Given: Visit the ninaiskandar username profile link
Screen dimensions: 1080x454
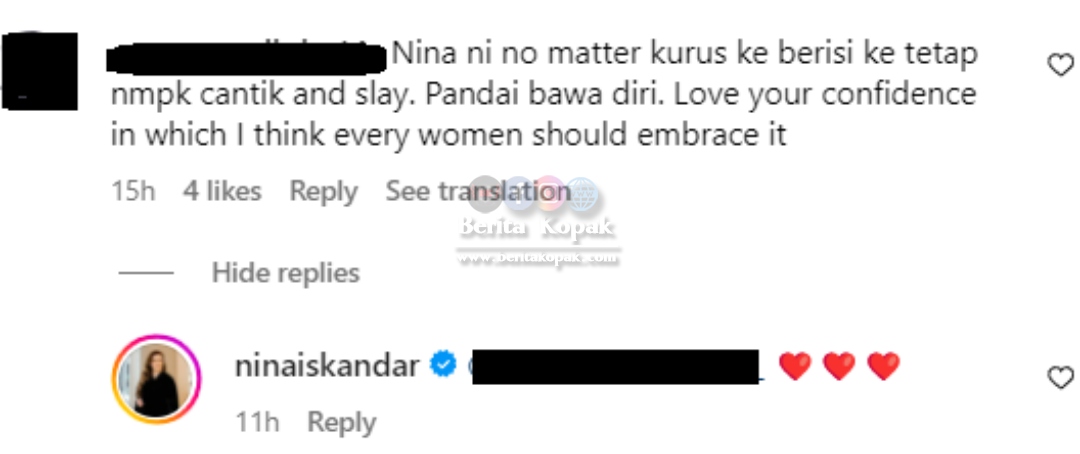Looking at the screenshot, I should (x=326, y=366).
